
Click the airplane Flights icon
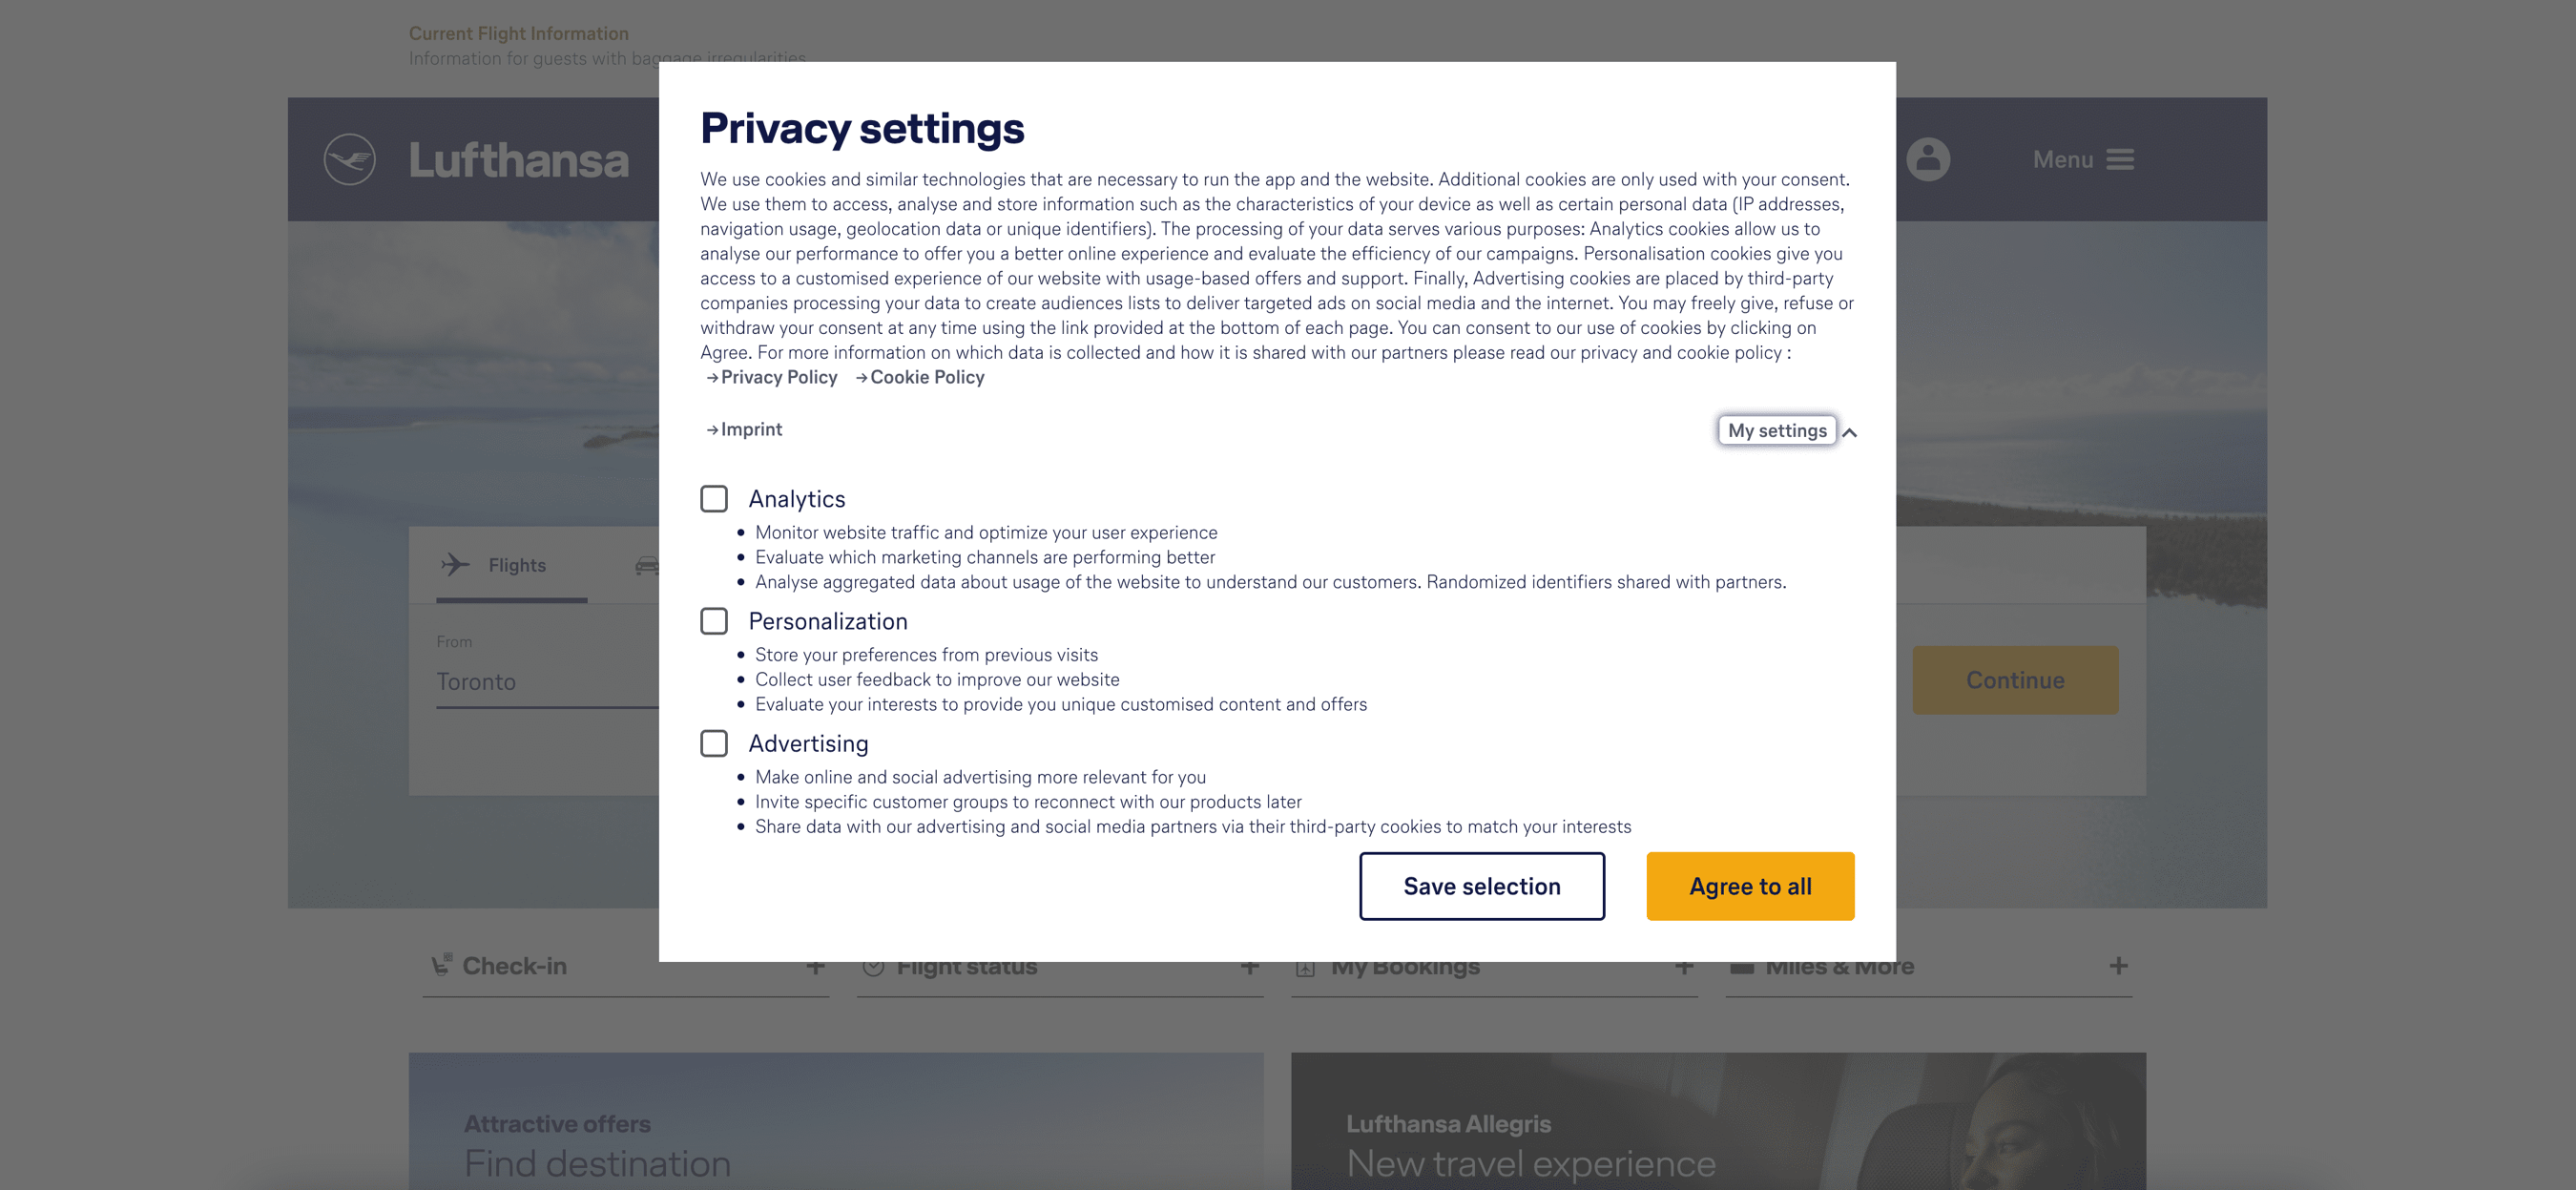click(x=455, y=565)
